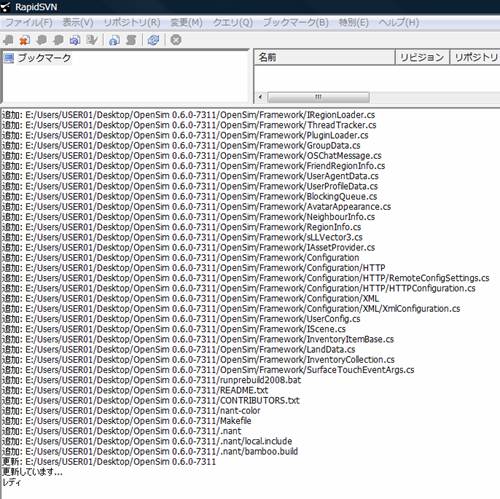The image size is (500, 499).
Task: Click the log line for IRegionLoader.cs
Action: tap(189, 115)
